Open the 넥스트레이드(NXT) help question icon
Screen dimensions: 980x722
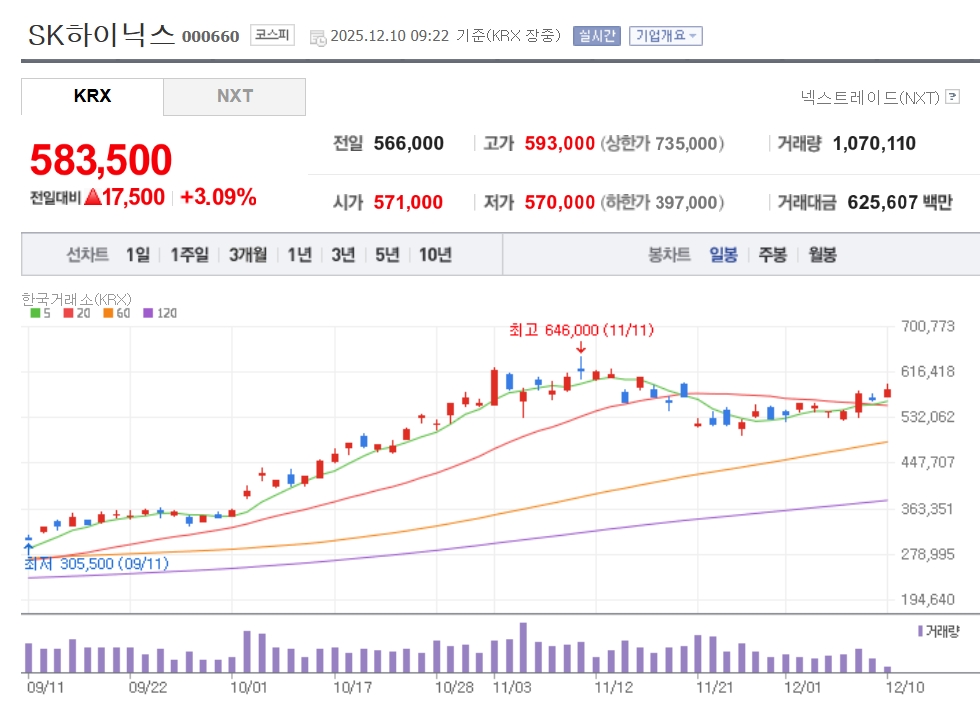(952, 97)
